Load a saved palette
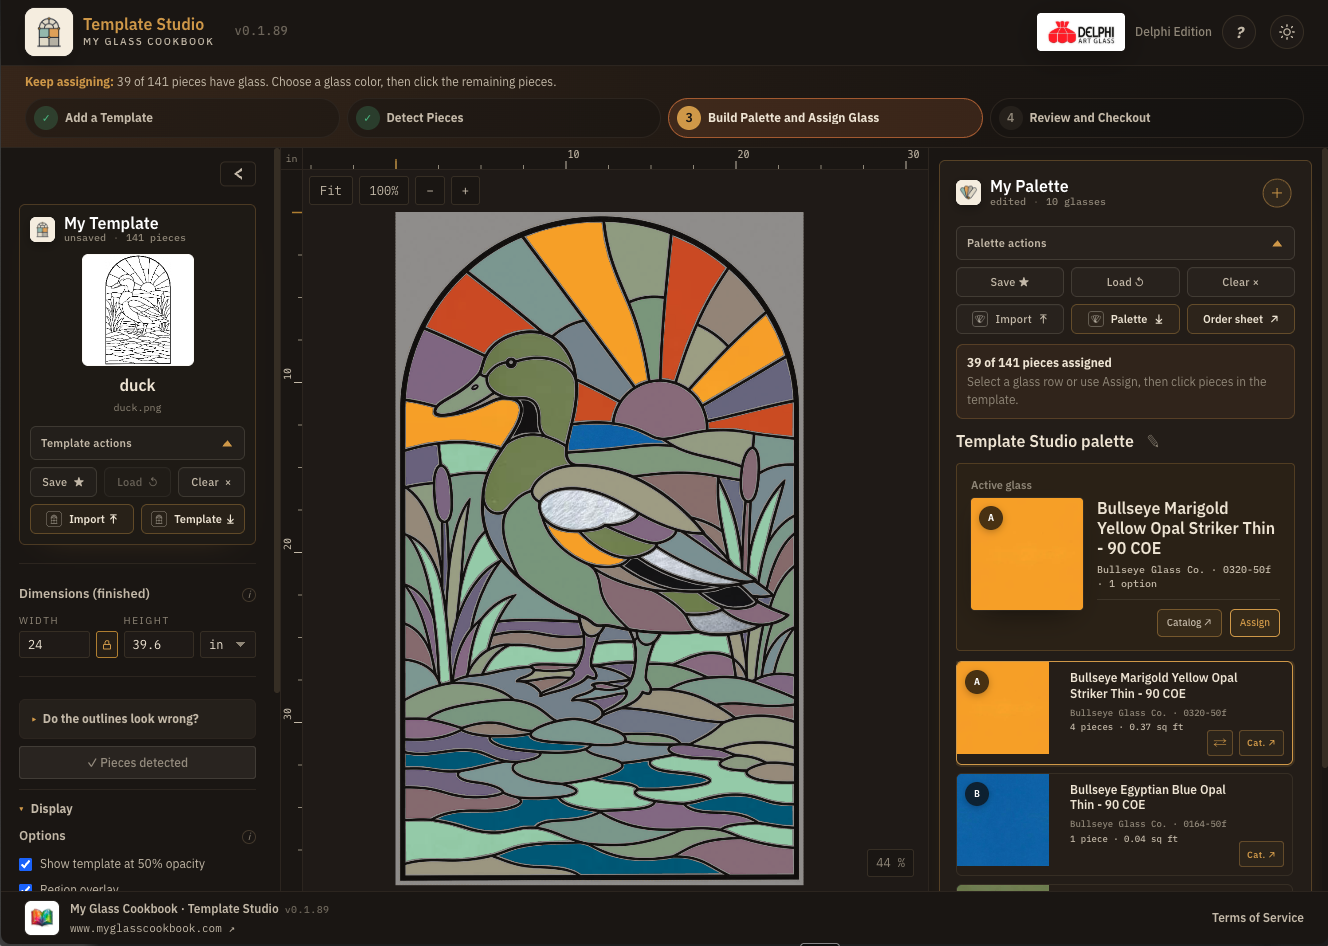Image resolution: width=1328 pixels, height=946 pixels. pos(1125,282)
